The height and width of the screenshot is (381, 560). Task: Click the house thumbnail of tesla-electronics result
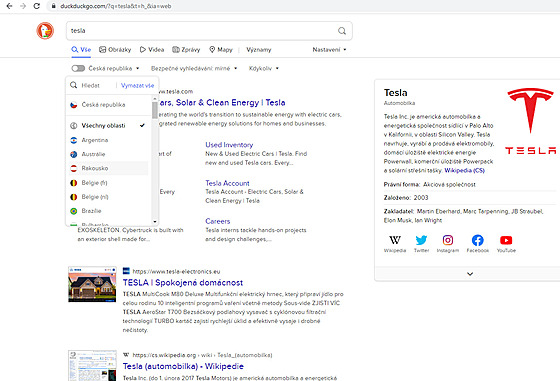pyautogui.click(x=92, y=284)
